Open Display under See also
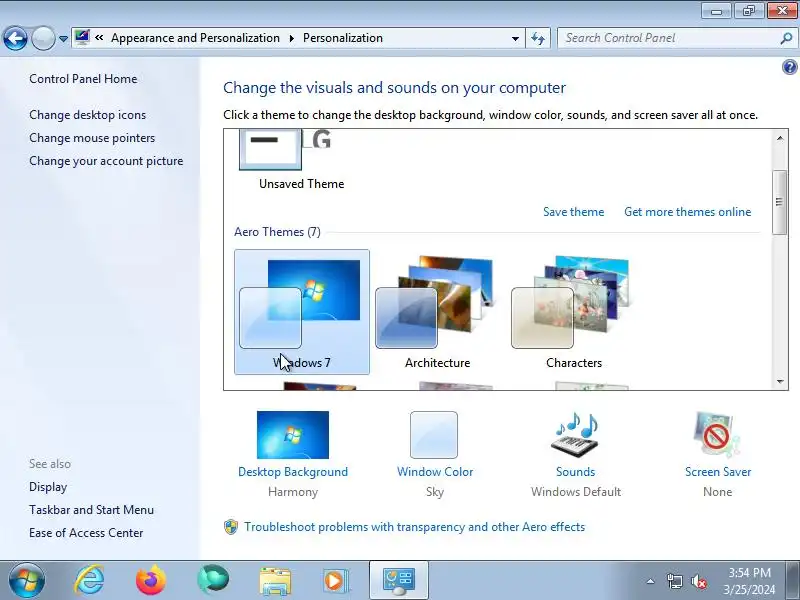This screenshot has width=800, height=600. 48,487
